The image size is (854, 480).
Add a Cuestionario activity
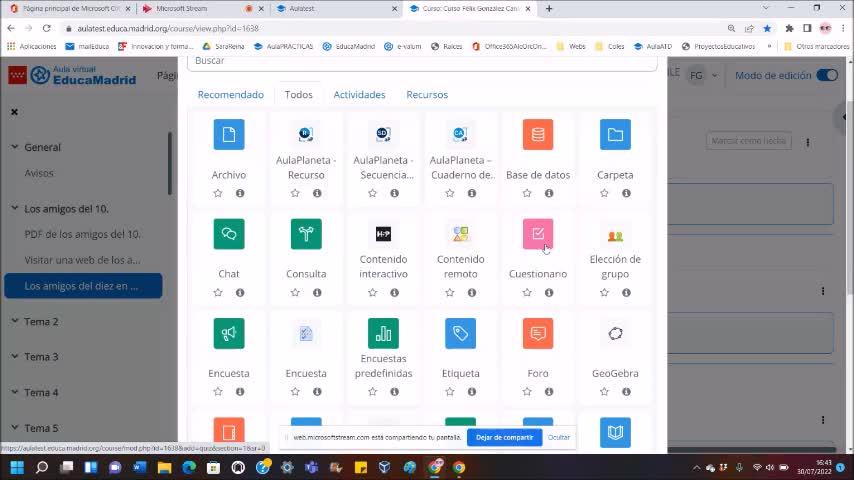[x=538, y=234]
